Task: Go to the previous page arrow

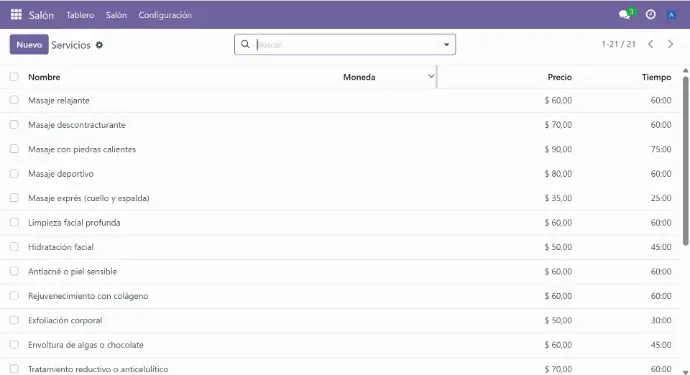Action: coord(650,44)
